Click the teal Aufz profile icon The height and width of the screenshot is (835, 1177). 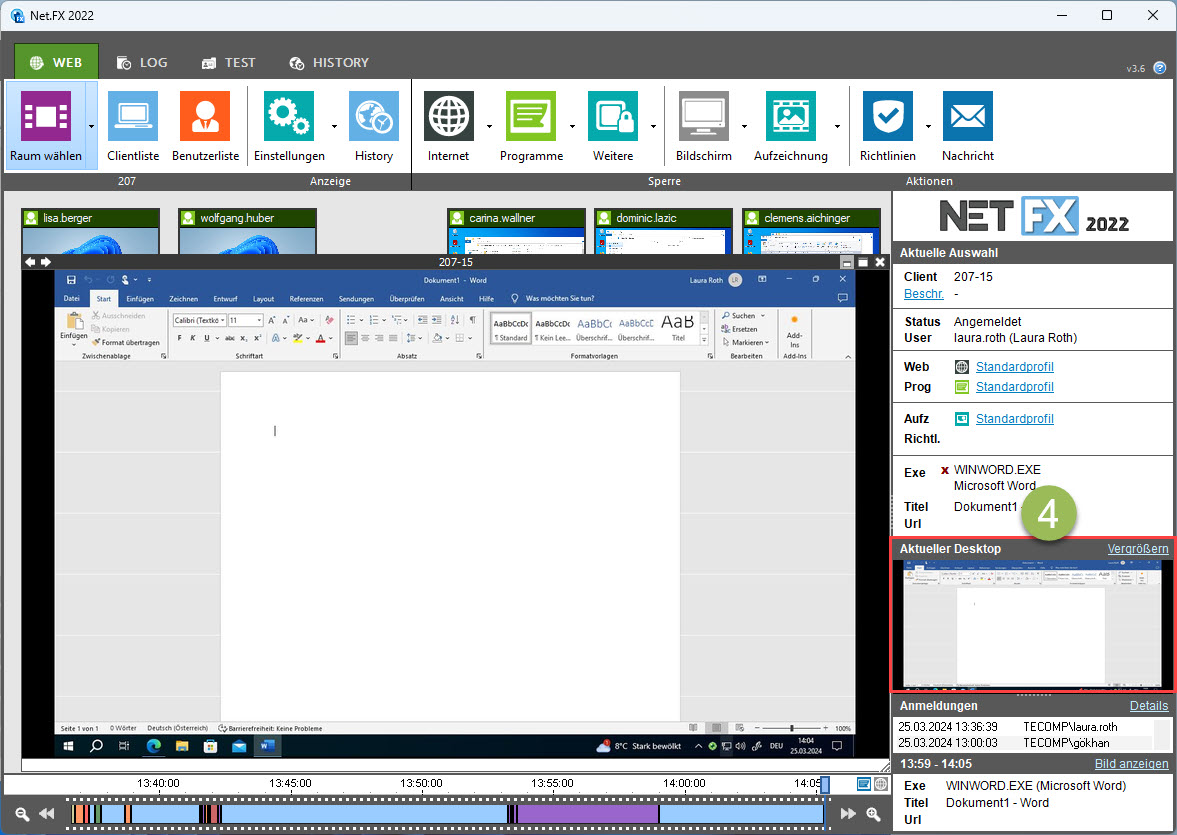pyautogui.click(x=961, y=419)
